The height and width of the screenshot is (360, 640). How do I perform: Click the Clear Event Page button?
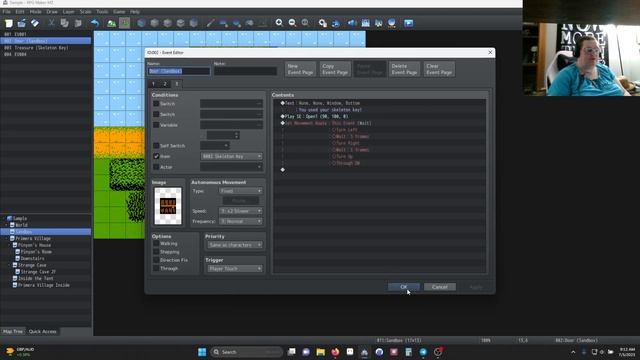439,69
